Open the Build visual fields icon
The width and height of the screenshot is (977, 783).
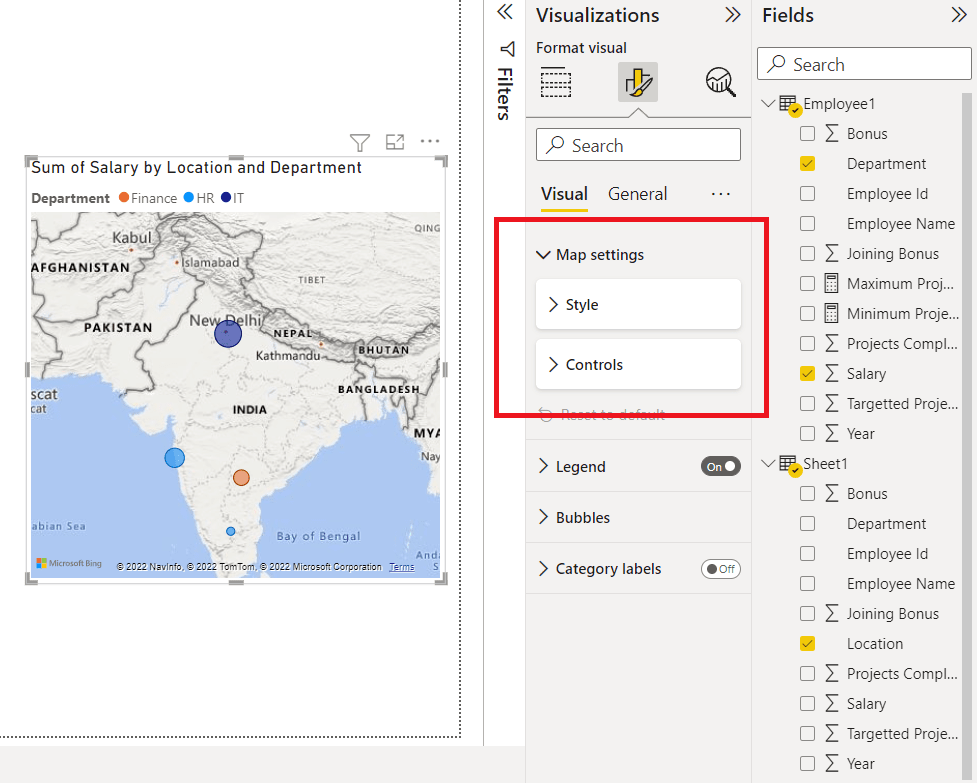click(555, 82)
